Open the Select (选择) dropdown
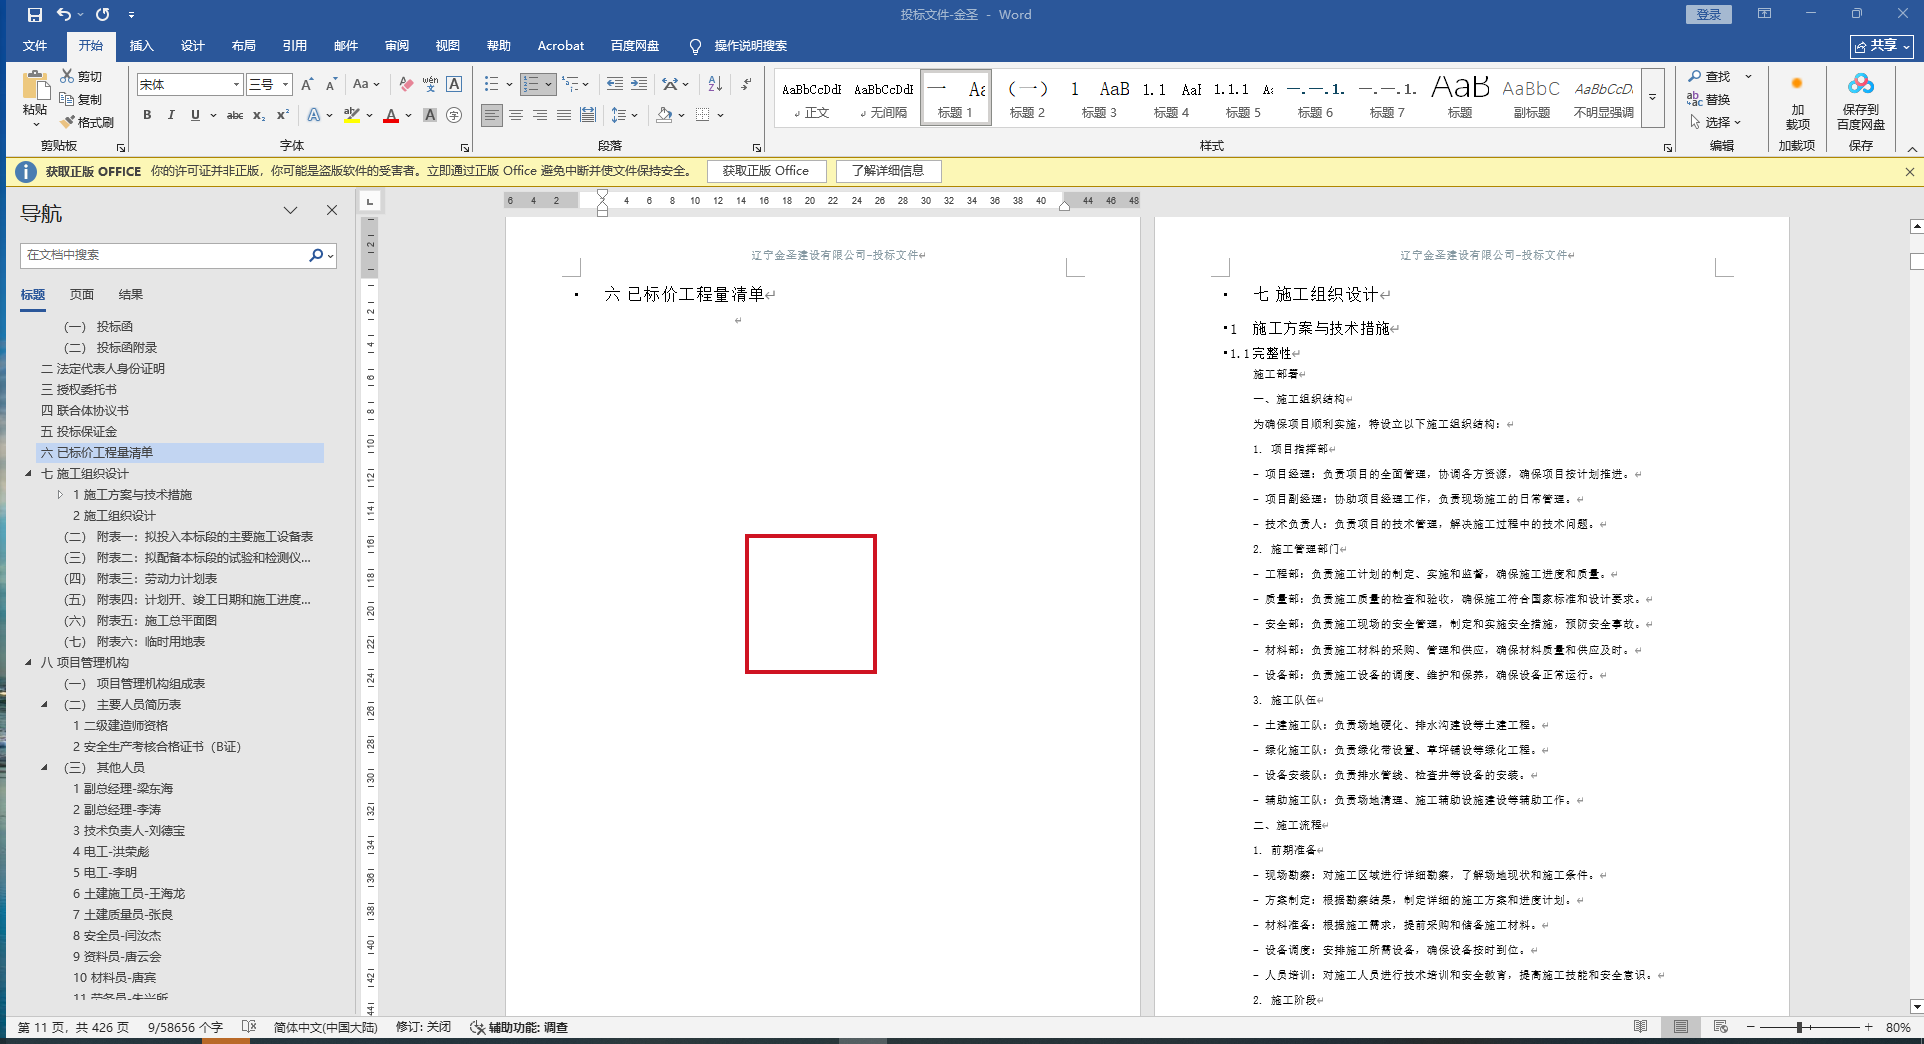Viewport: 1924px width, 1044px height. (x=1716, y=122)
